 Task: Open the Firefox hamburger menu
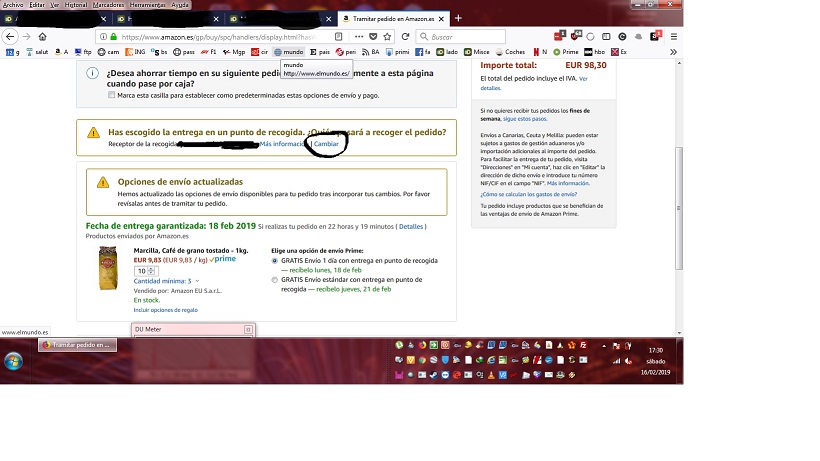click(675, 36)
